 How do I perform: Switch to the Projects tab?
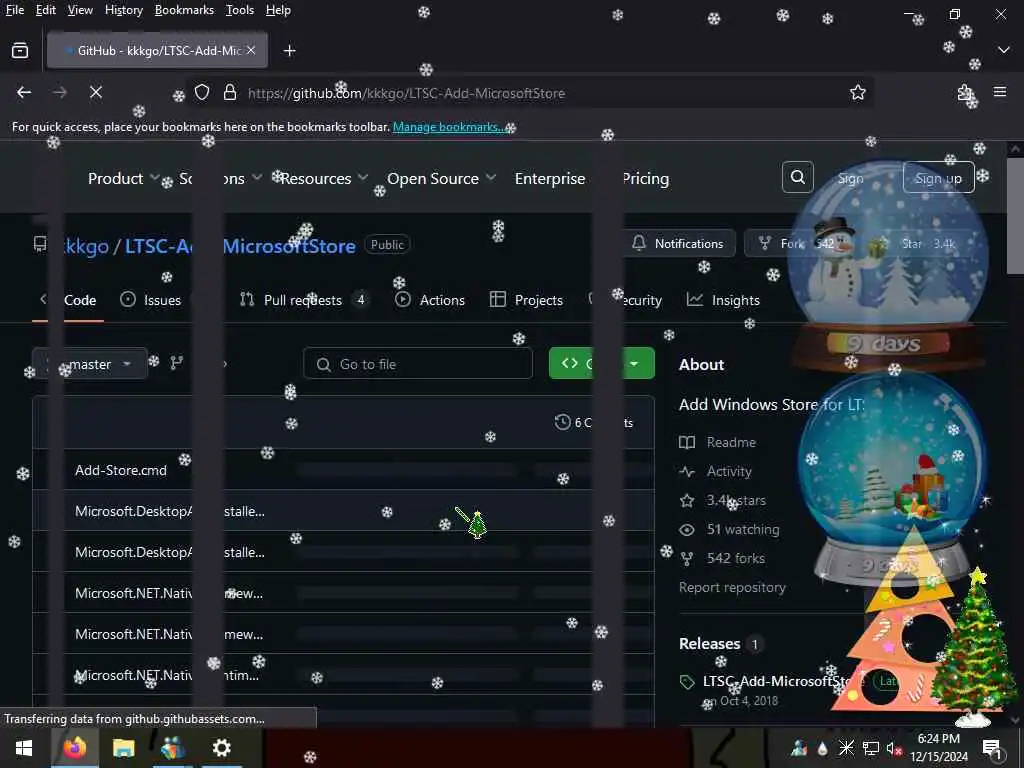[x=526, y=300]
